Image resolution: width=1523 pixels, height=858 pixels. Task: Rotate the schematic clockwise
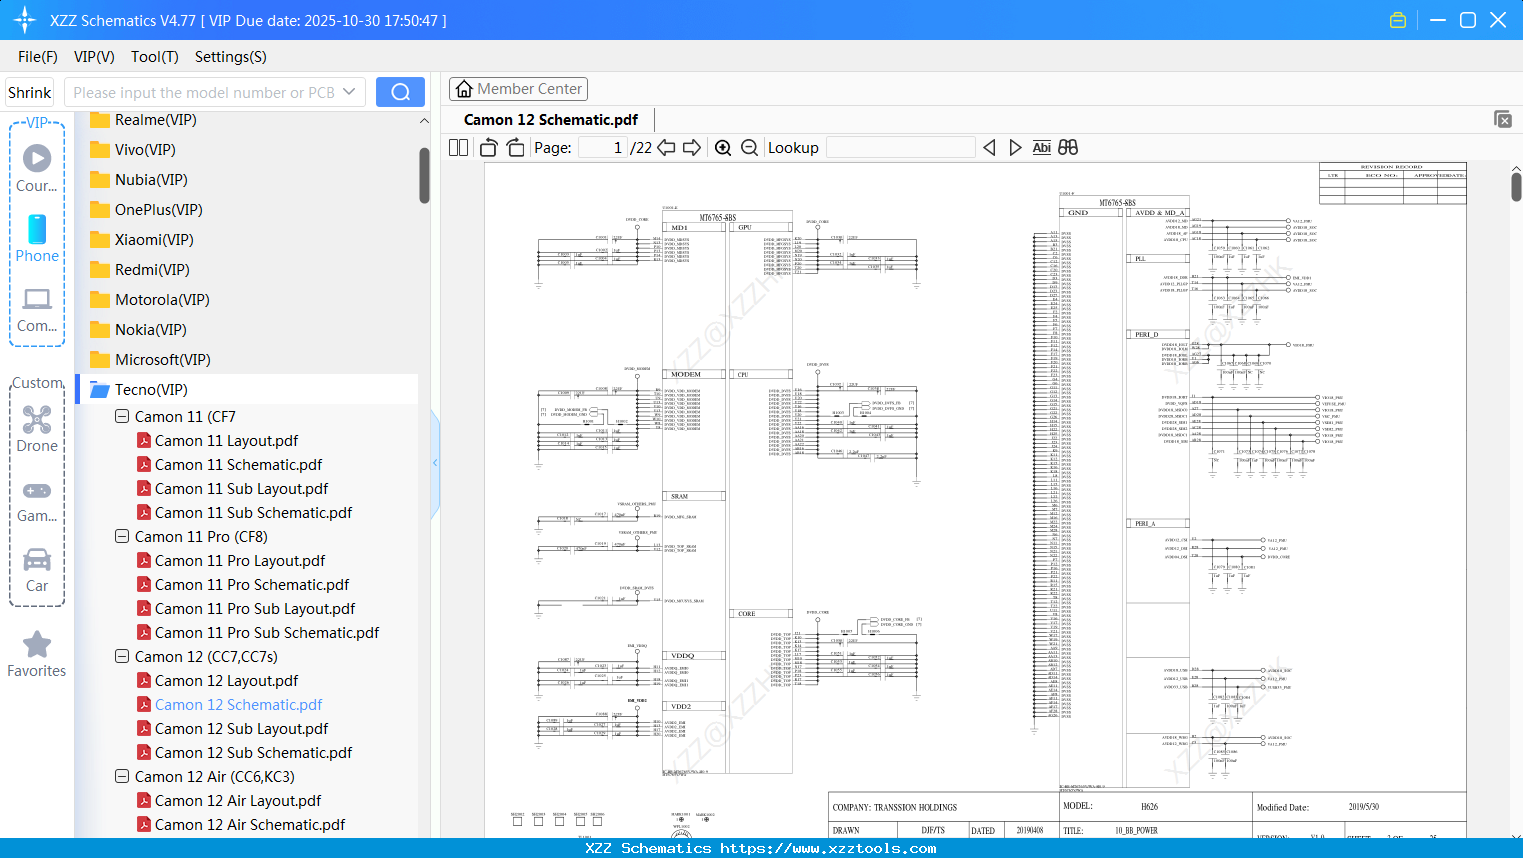coord(514,147)
